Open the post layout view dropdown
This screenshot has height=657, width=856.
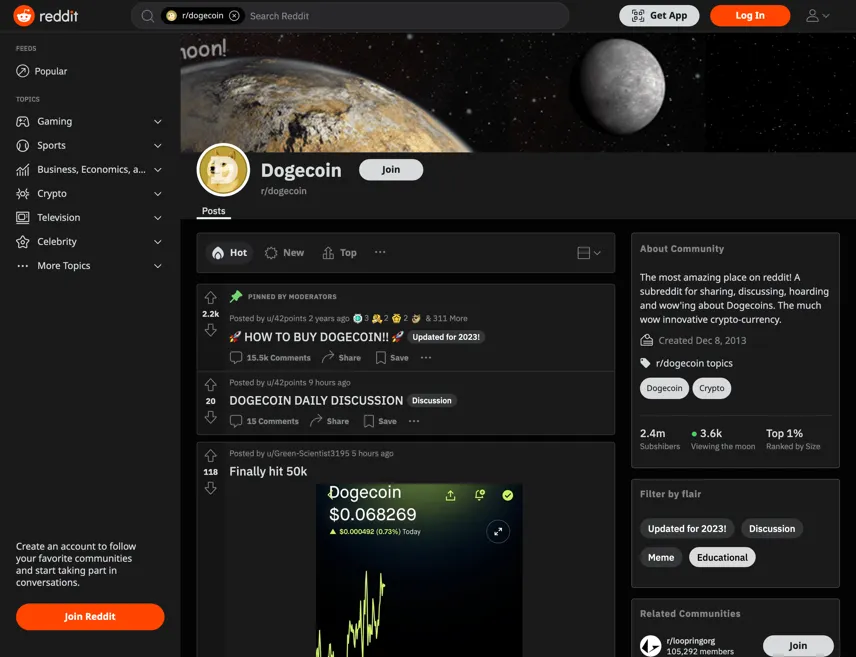pos(588,253)
